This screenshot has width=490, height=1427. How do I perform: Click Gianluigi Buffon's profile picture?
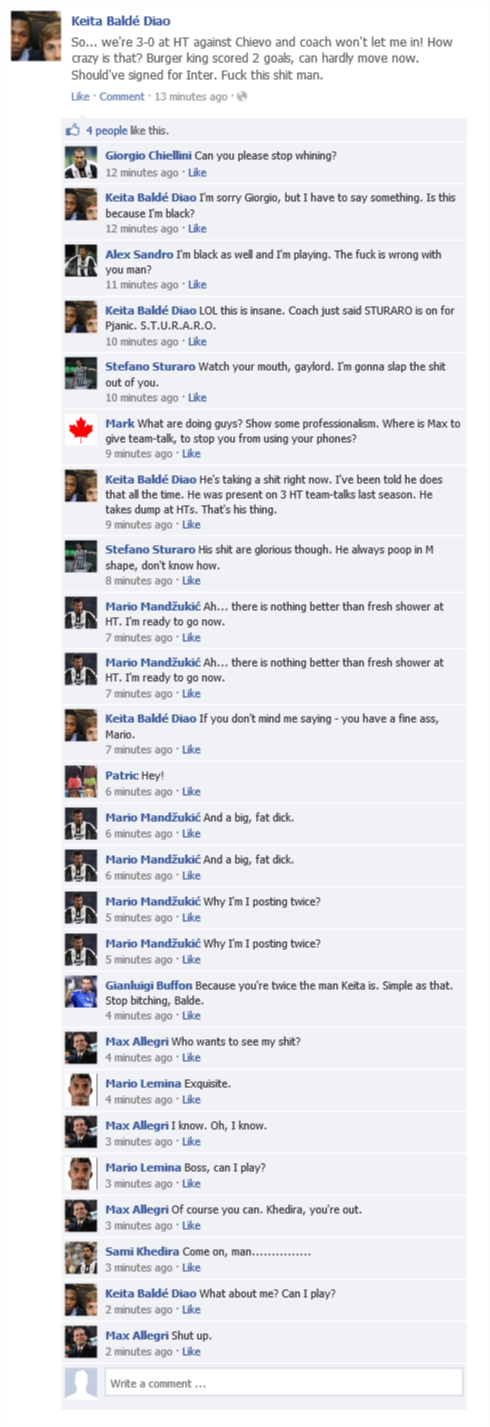pyautogui.click(x=81, y=990)
